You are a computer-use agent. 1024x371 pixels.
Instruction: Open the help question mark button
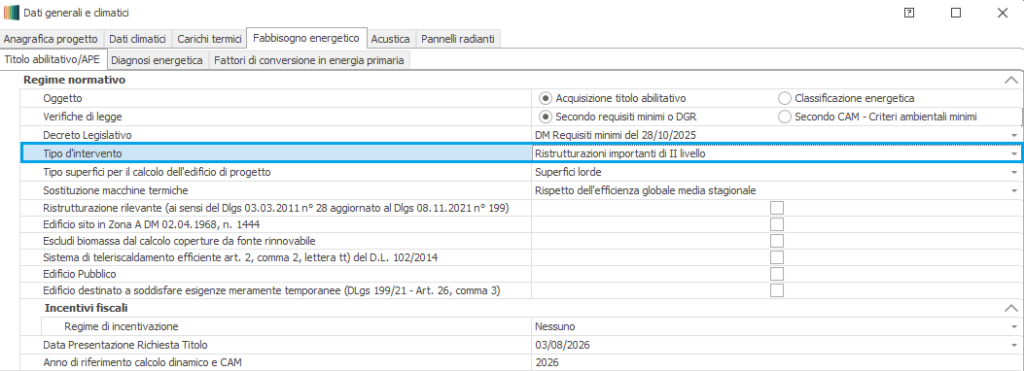(x=909, y=12)
